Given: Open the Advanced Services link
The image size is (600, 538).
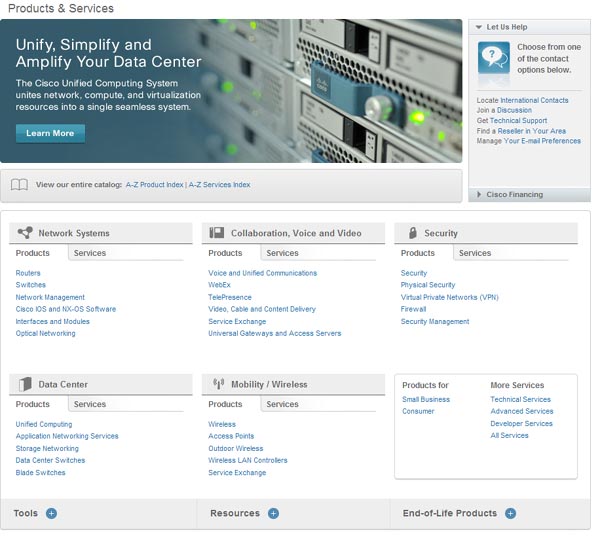Looking at the screenshot, I should pyautogui.click(x=522, y=411).
